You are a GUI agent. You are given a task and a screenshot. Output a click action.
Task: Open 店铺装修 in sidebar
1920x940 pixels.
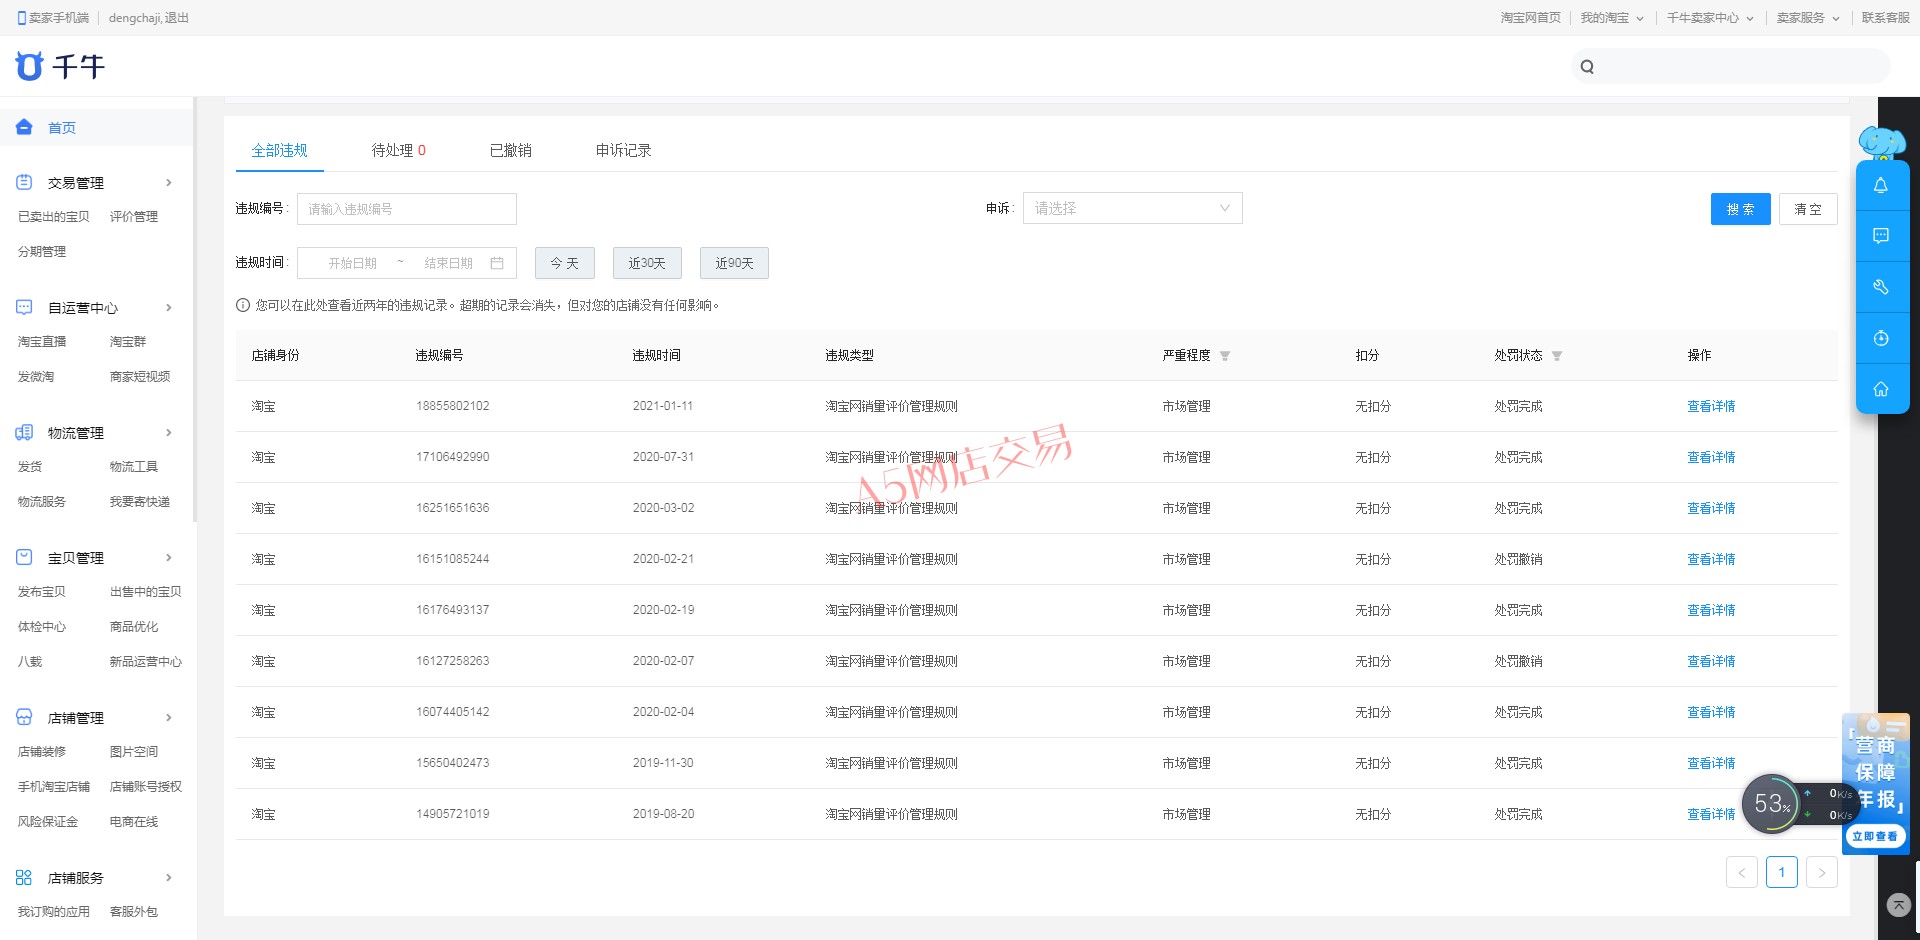(x=42, y=752)
